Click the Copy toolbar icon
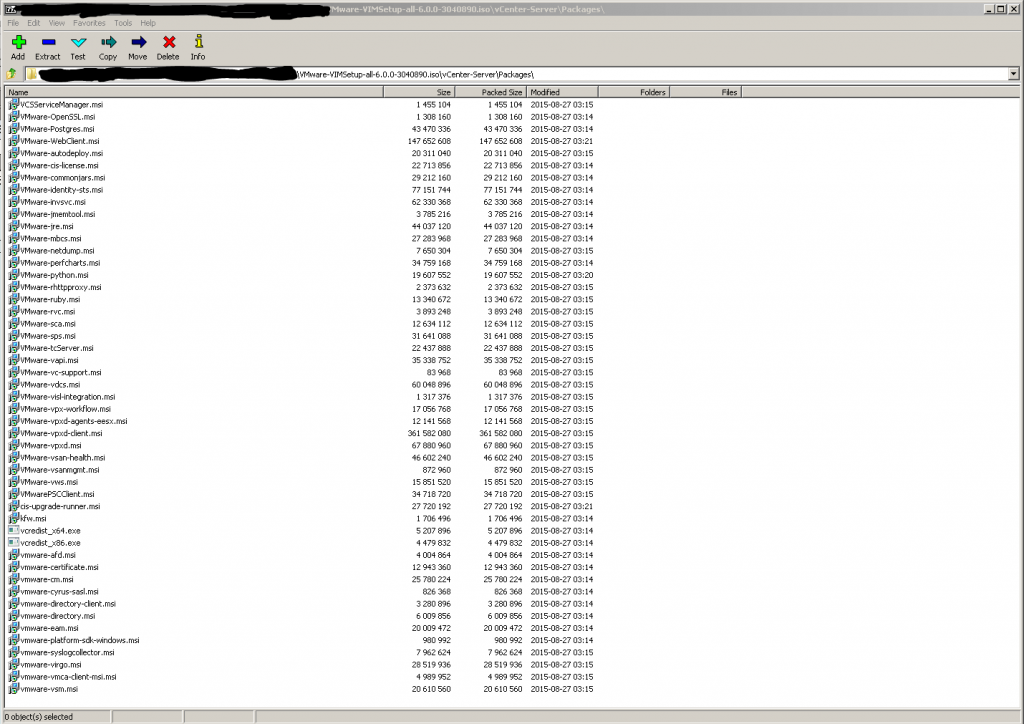 pyautogui.click(x=108, y=42)
